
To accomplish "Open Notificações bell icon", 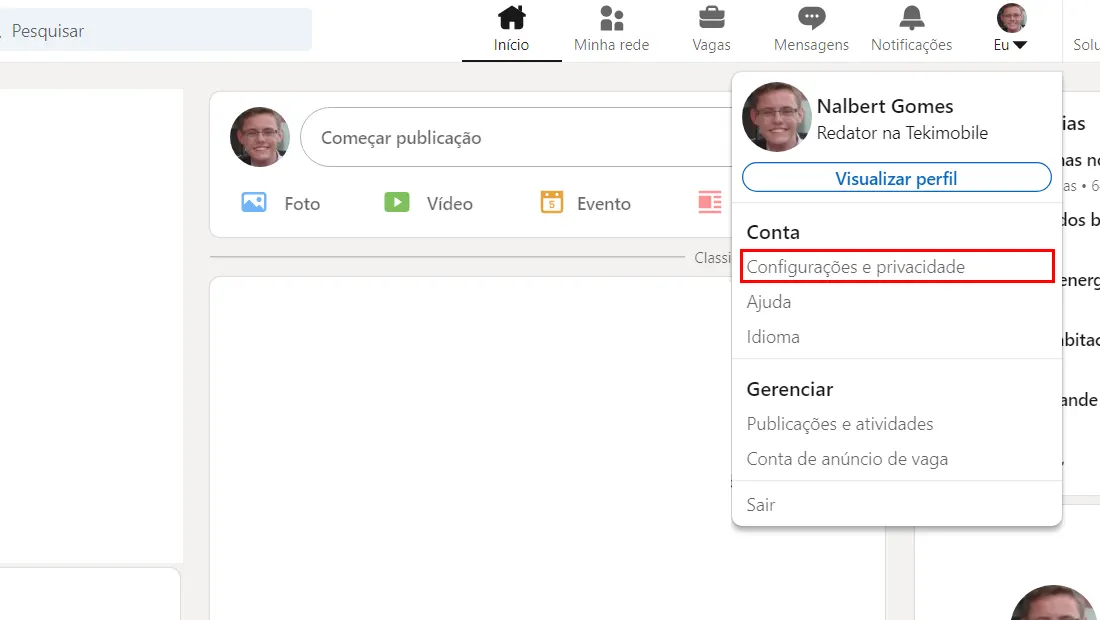I will tap(912, 18).
